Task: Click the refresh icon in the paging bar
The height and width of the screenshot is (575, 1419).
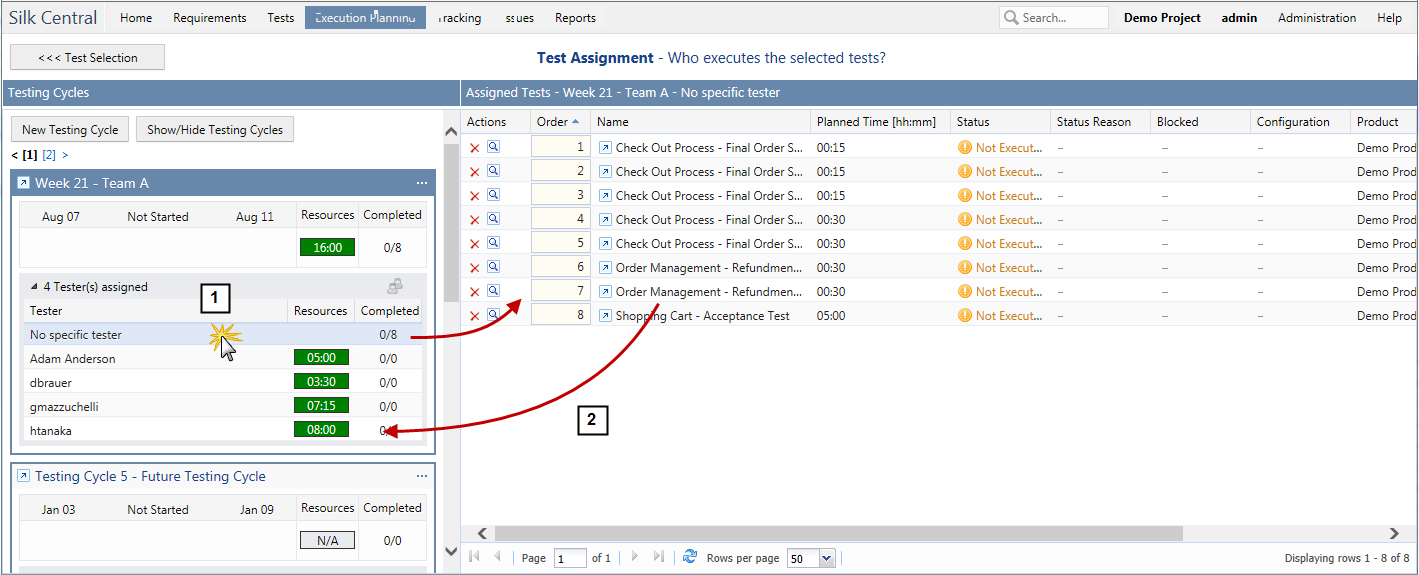Action: pyautogui.click(x=689, y=557)
